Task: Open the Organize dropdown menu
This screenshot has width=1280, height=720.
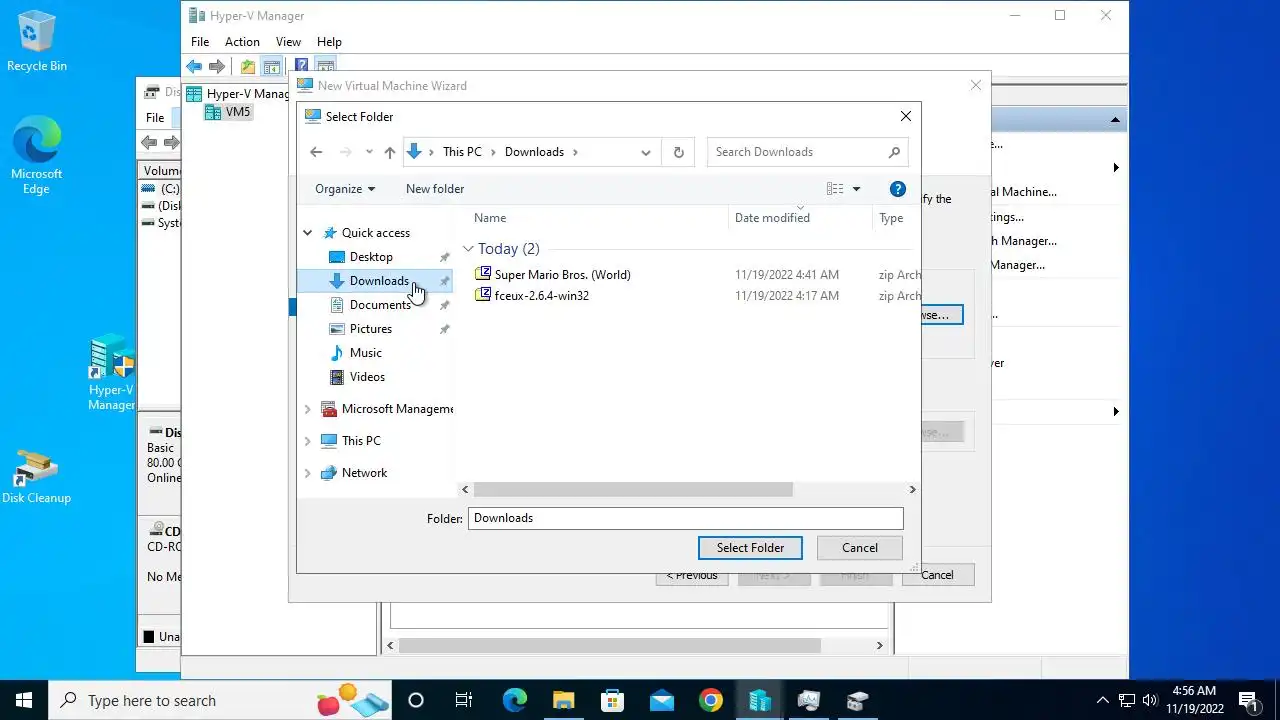Action: coord(345,189)
